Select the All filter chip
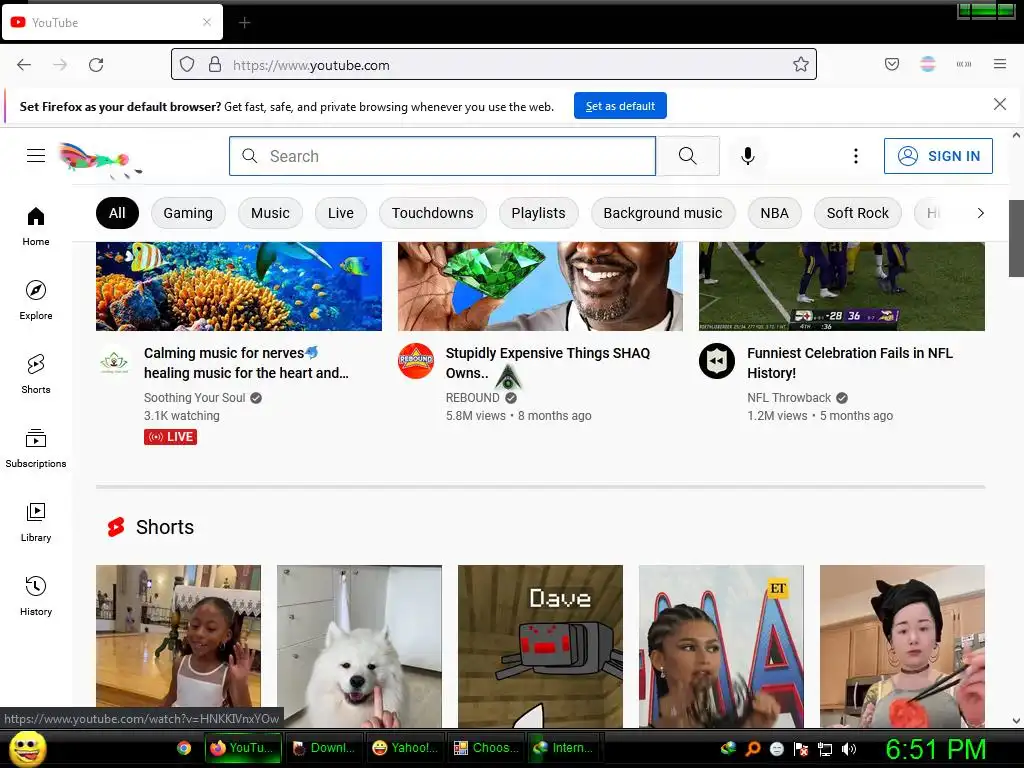The image size is (1024, 768). [x=117, y=213]
